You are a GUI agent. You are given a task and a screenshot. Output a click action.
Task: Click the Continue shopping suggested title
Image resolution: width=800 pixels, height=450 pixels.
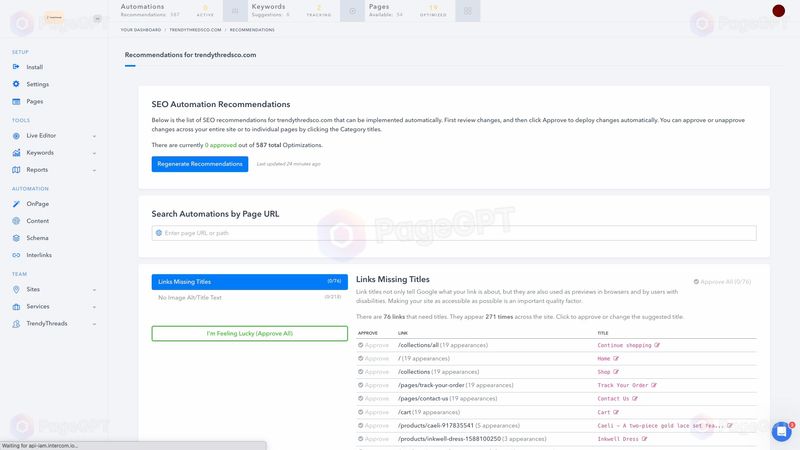pyautogui.click(x=624, y=345)
